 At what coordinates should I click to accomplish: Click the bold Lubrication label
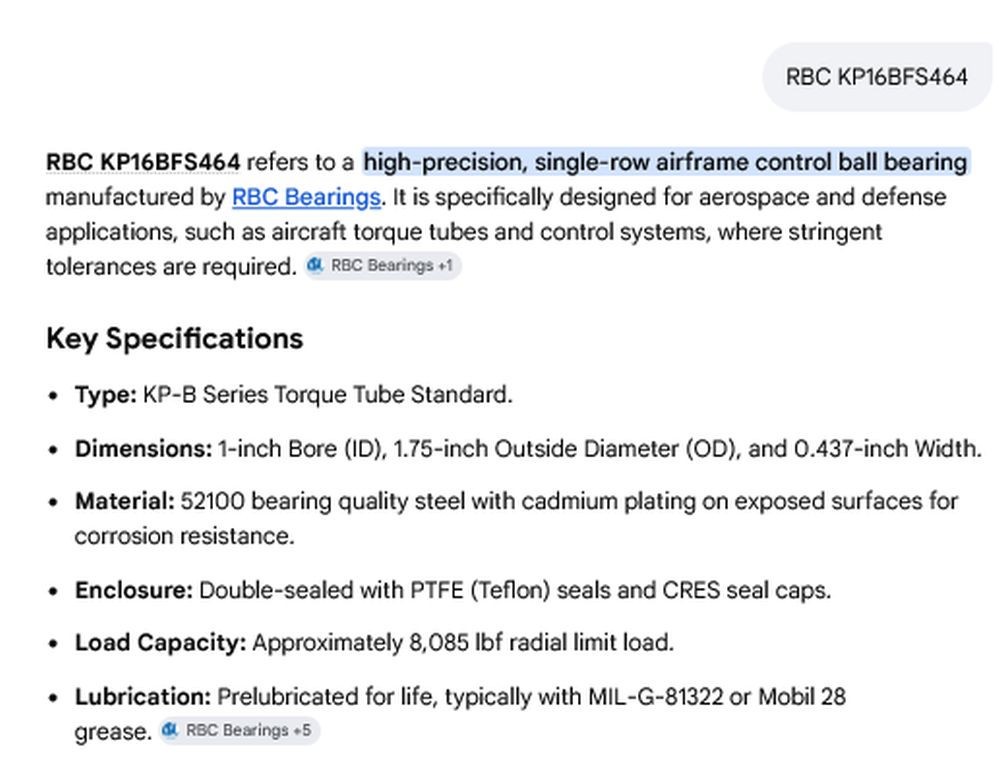[x=142, y=697]
